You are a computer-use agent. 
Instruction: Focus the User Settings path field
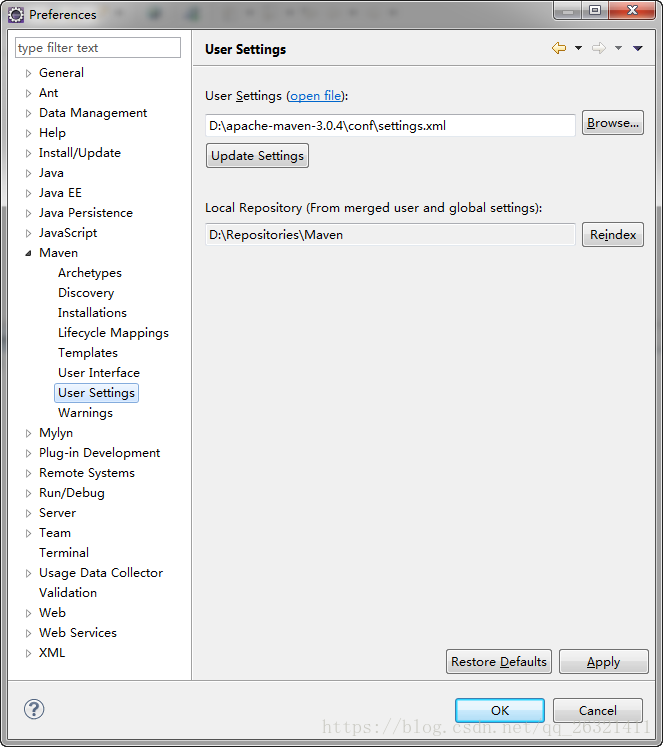point(390,125)
